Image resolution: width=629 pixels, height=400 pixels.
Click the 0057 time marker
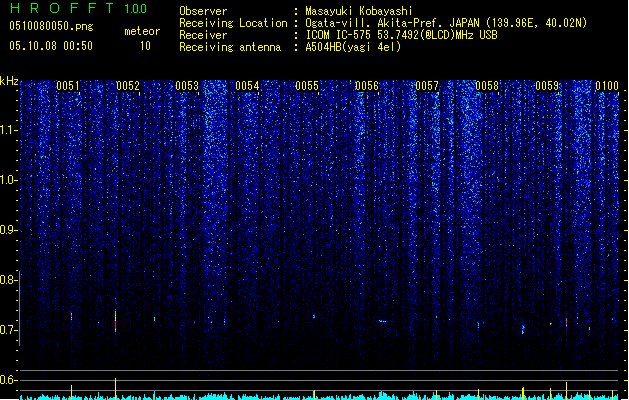pos(427,86)
